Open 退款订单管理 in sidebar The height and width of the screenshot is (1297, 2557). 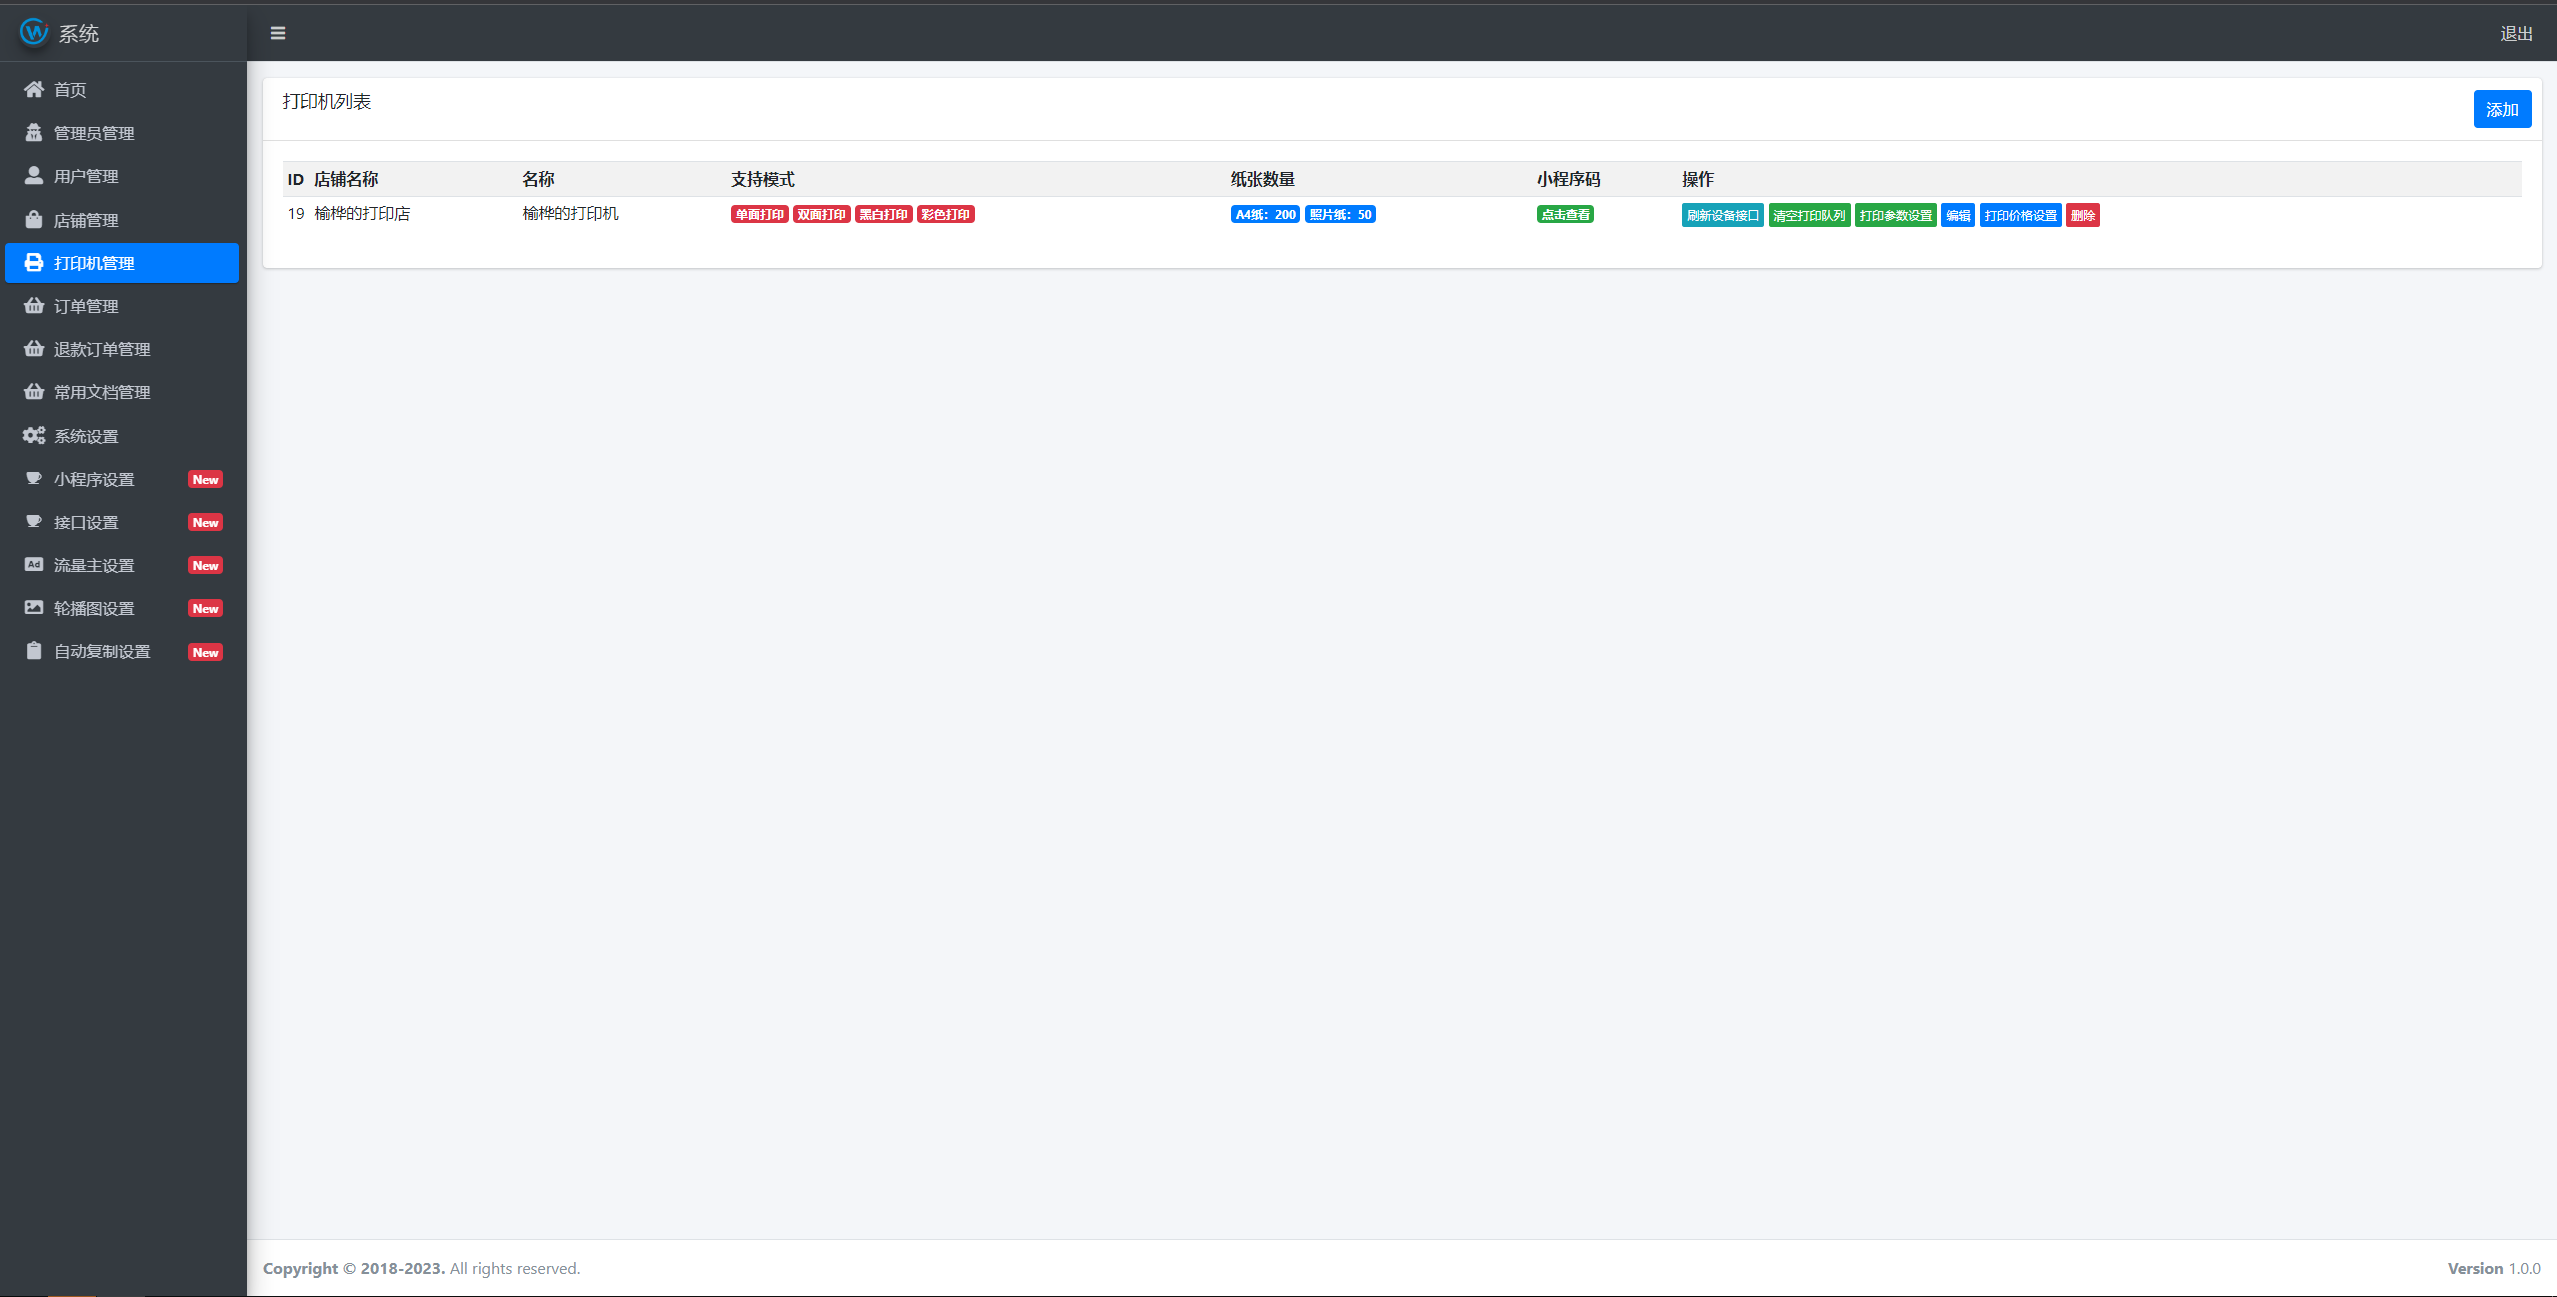[122, 349]
